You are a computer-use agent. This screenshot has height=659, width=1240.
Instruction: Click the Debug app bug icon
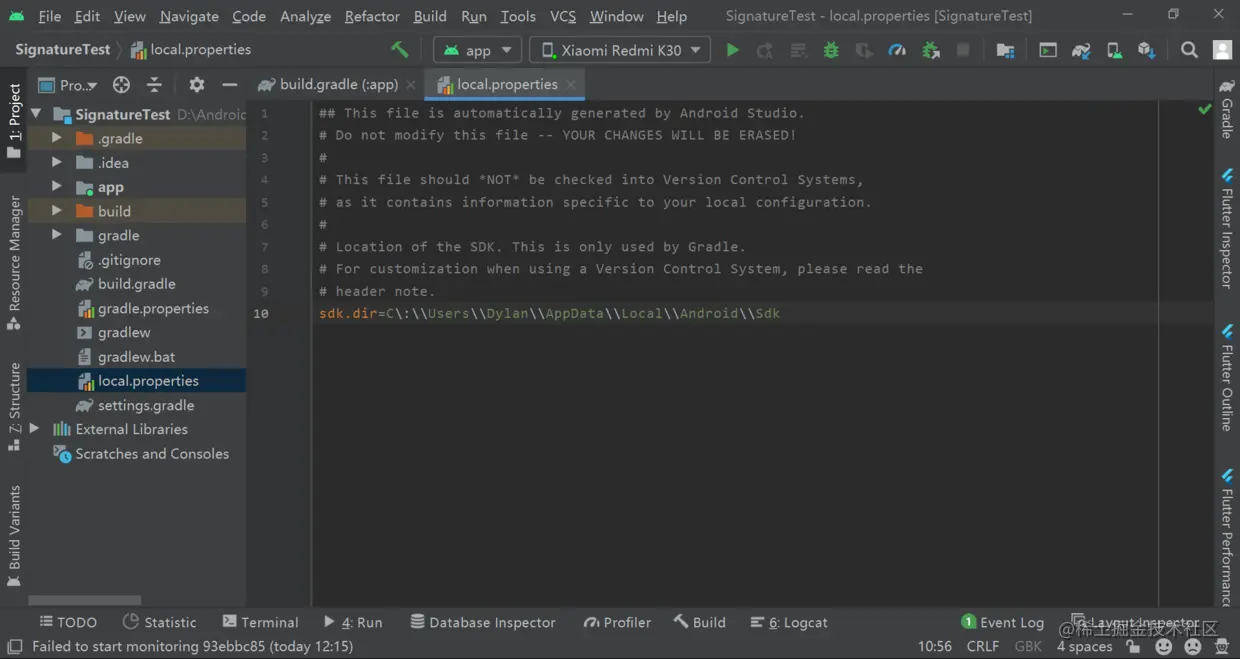(x=831, y=50)
